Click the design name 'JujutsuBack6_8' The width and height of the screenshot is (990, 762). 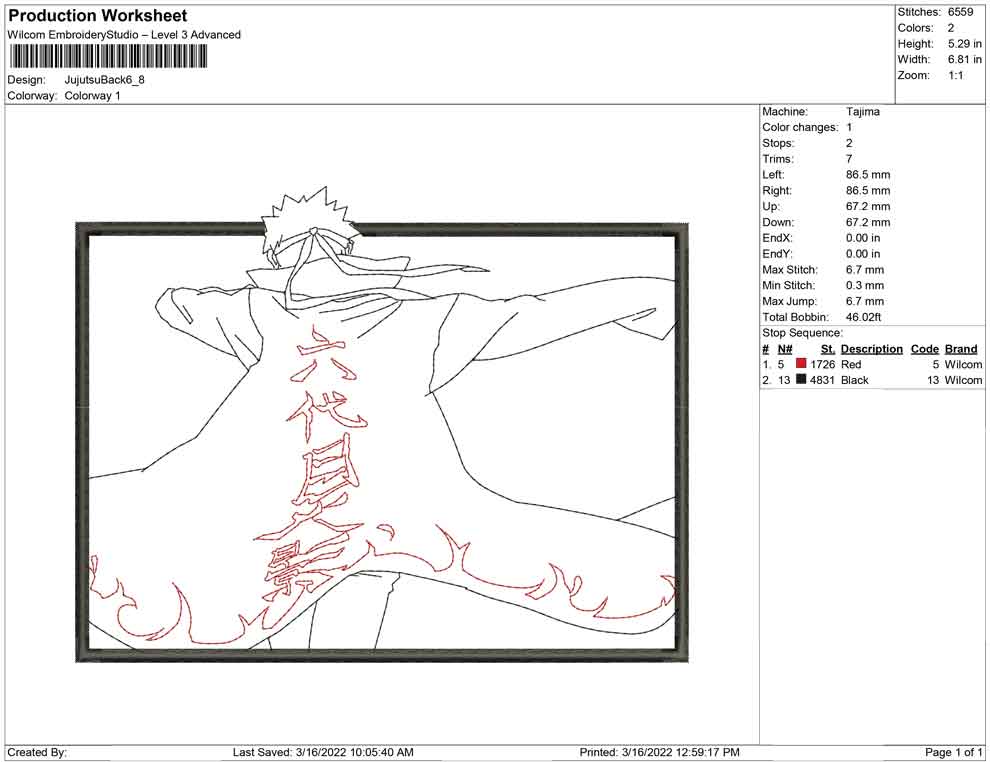point(104,80)
